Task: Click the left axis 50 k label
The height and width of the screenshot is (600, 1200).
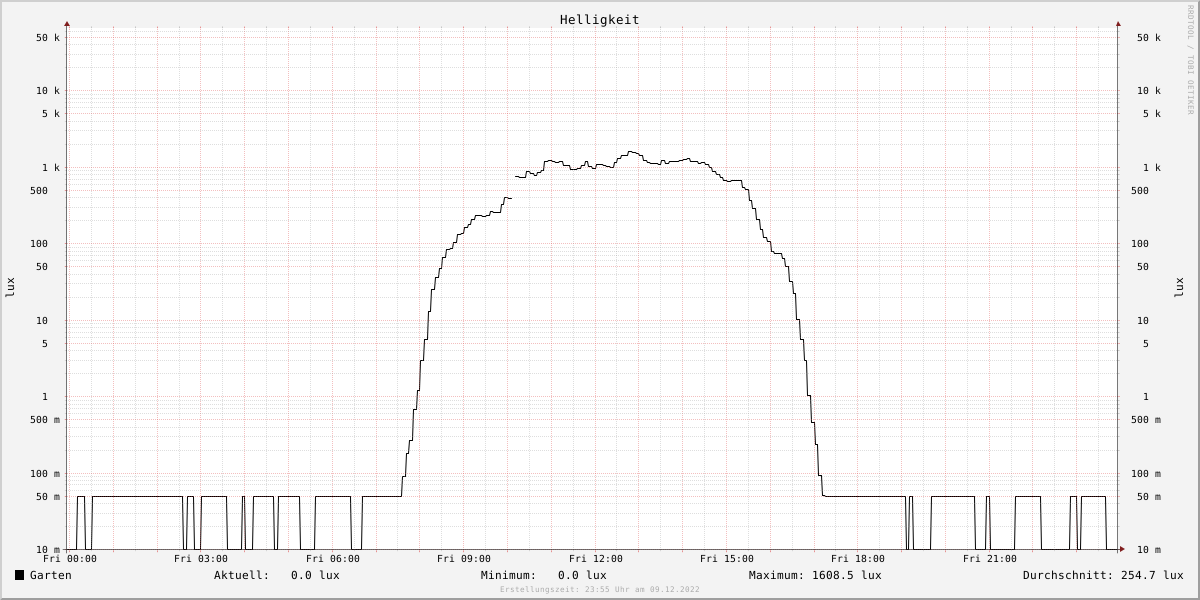Action: tap(48, 38)
